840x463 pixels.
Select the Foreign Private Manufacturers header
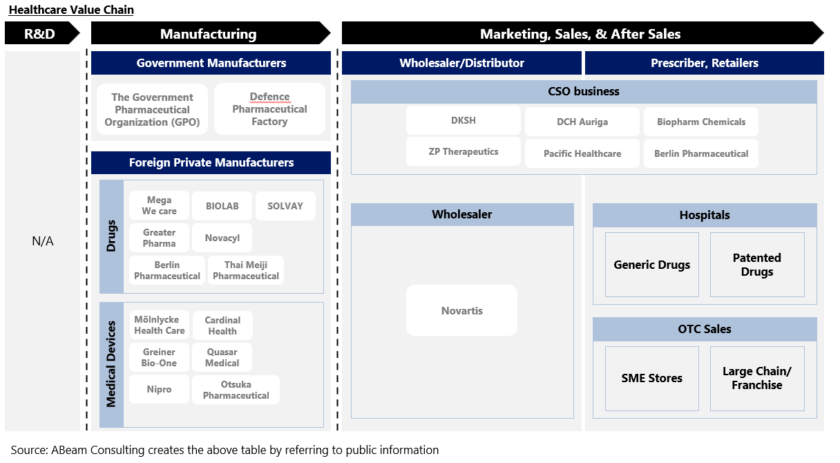(211, 162)
